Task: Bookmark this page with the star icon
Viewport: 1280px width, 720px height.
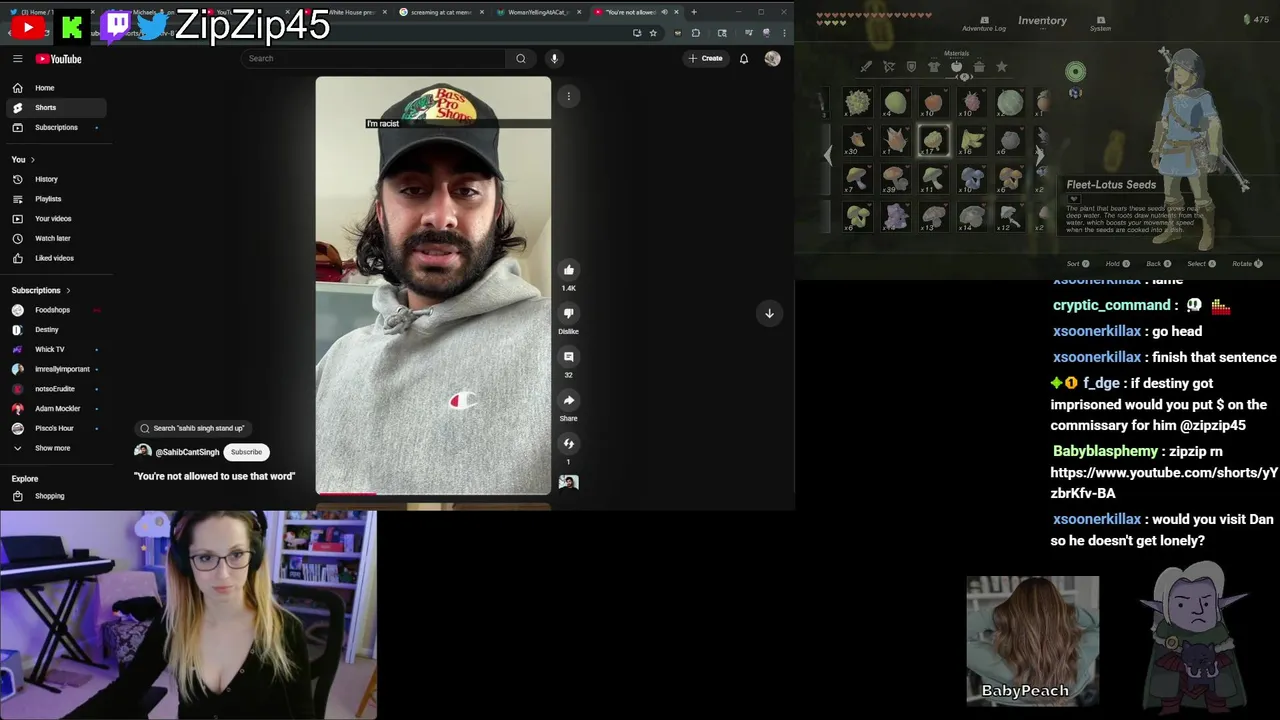Action: pos(653,33)
